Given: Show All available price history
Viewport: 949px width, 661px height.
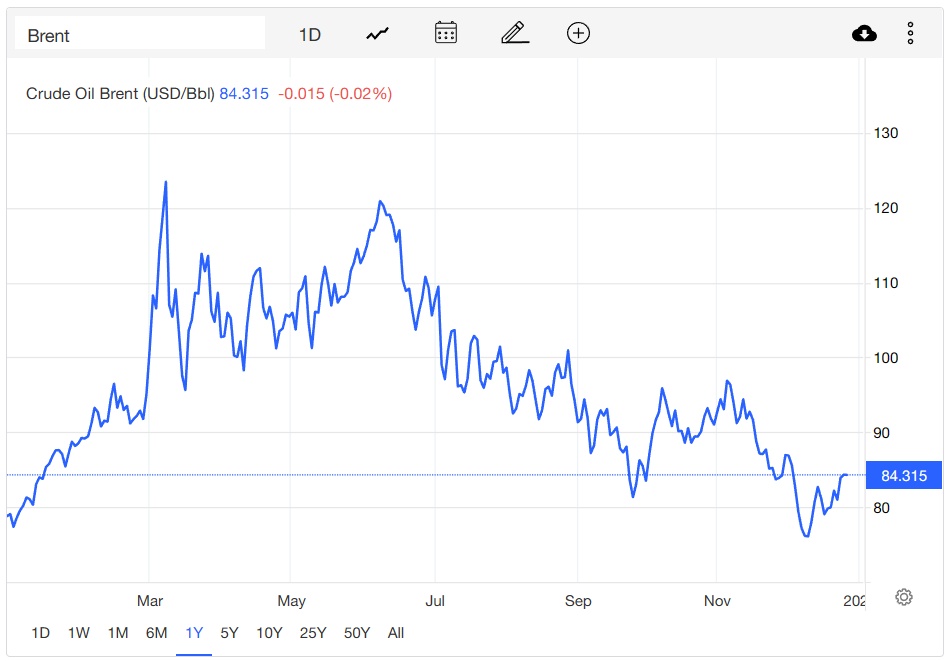Looking at the screenshot, I should click(396, 633).
